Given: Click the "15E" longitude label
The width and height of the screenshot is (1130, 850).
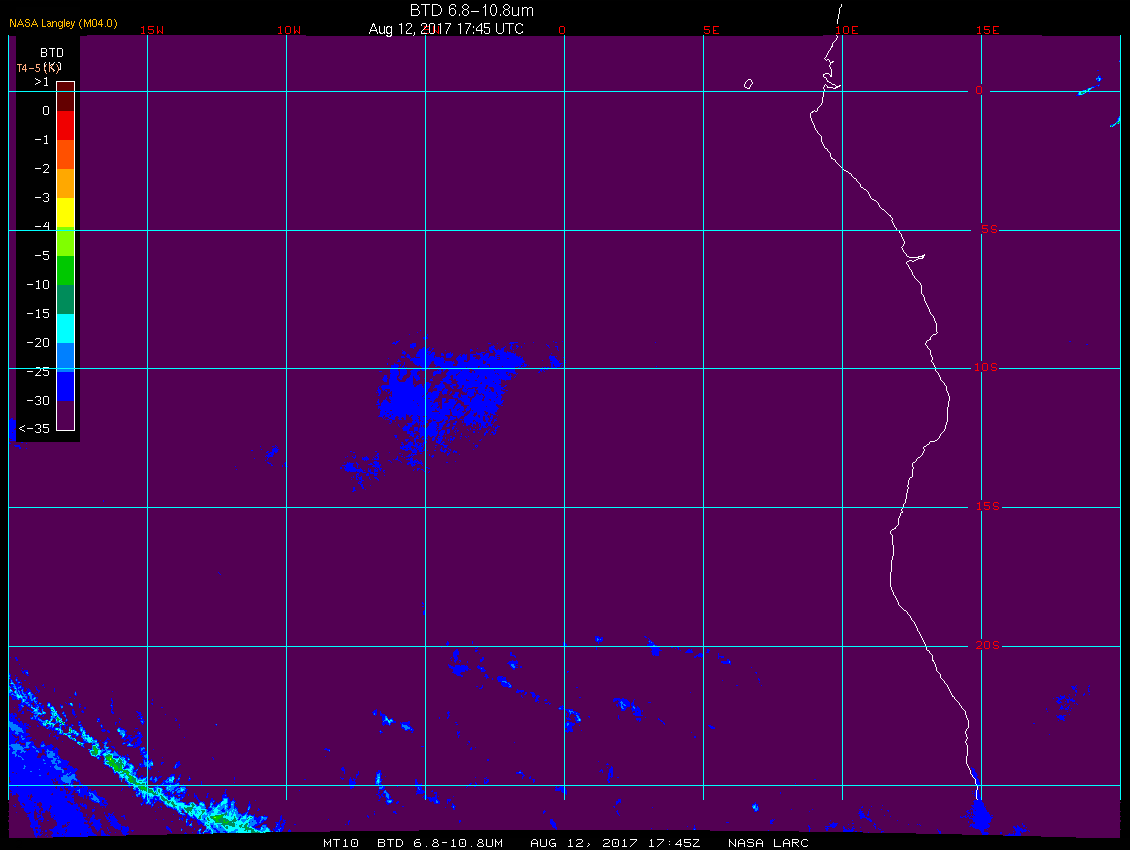Looking at the screenshot, I should coord(987,30).
